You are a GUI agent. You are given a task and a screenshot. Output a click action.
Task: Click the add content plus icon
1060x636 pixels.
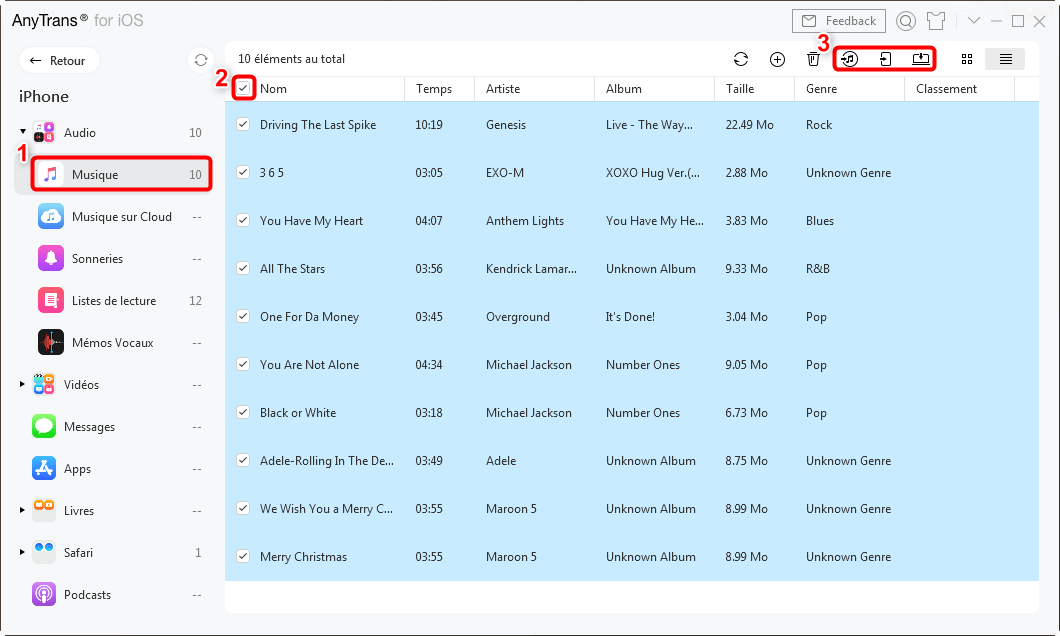[x=777, y=59]
